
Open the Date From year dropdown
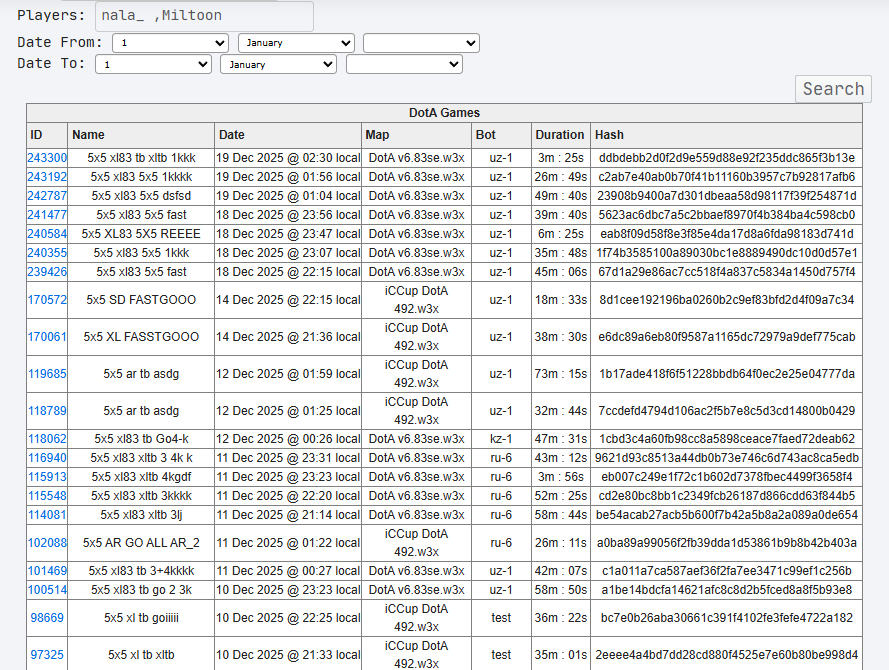421,43
